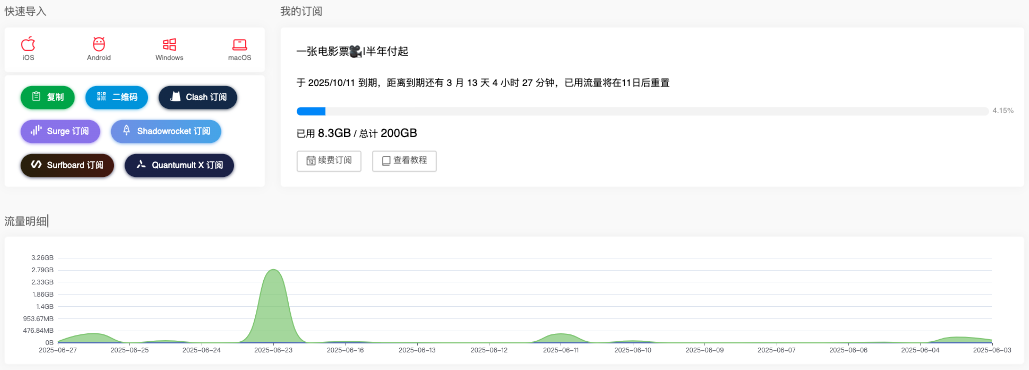This screenshot has height=370, width=1029.
Task: Click the waveform icon in Surge button
Action: [x=36, y=131]
